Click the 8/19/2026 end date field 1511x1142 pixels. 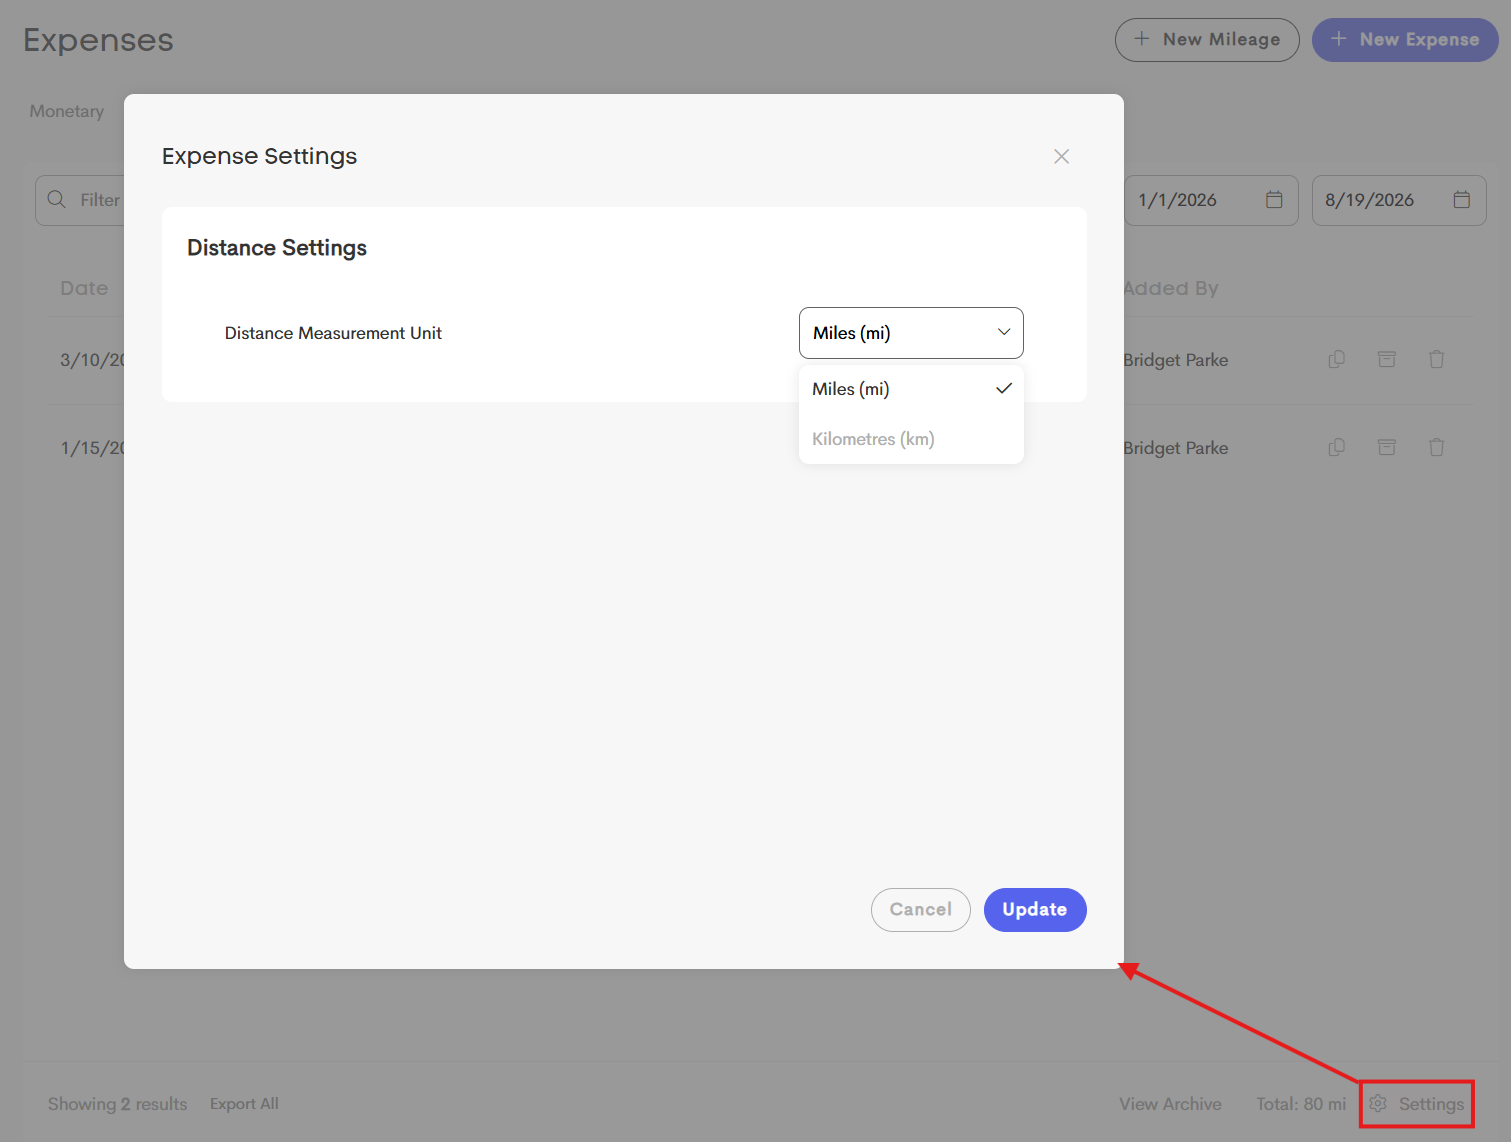click(x=1399, y=200)
